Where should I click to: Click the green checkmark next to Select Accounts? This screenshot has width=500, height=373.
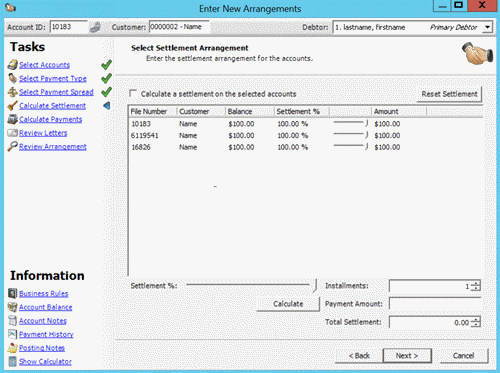(106, 65)
